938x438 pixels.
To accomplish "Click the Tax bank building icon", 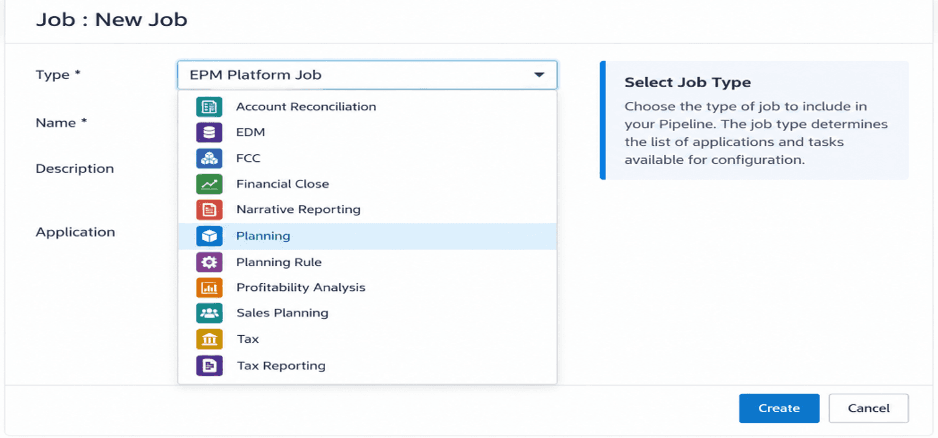I will [209, 339].
